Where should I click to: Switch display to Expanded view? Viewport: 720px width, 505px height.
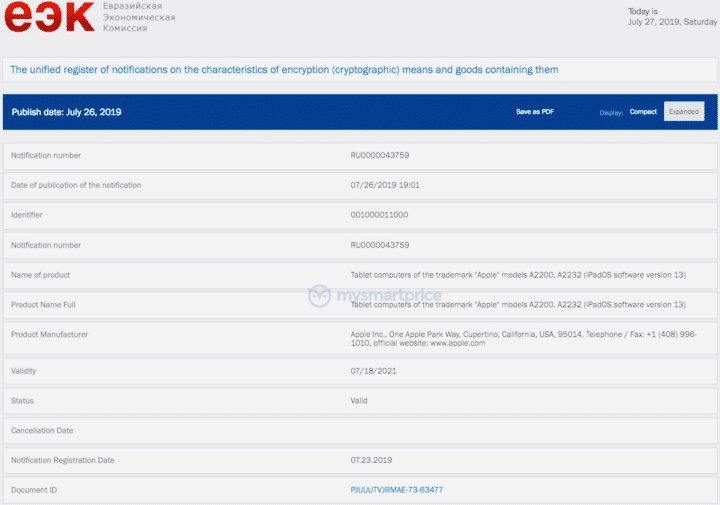click(684, 112)
